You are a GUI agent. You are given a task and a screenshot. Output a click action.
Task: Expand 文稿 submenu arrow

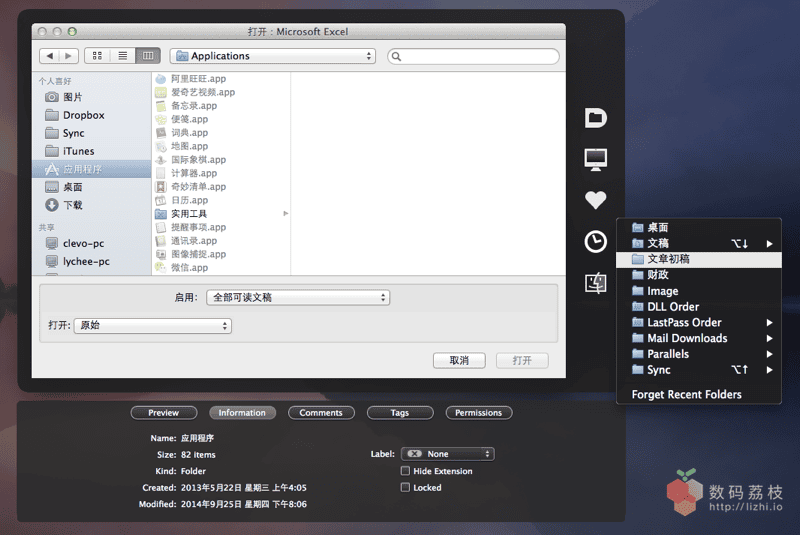(769, 244)
